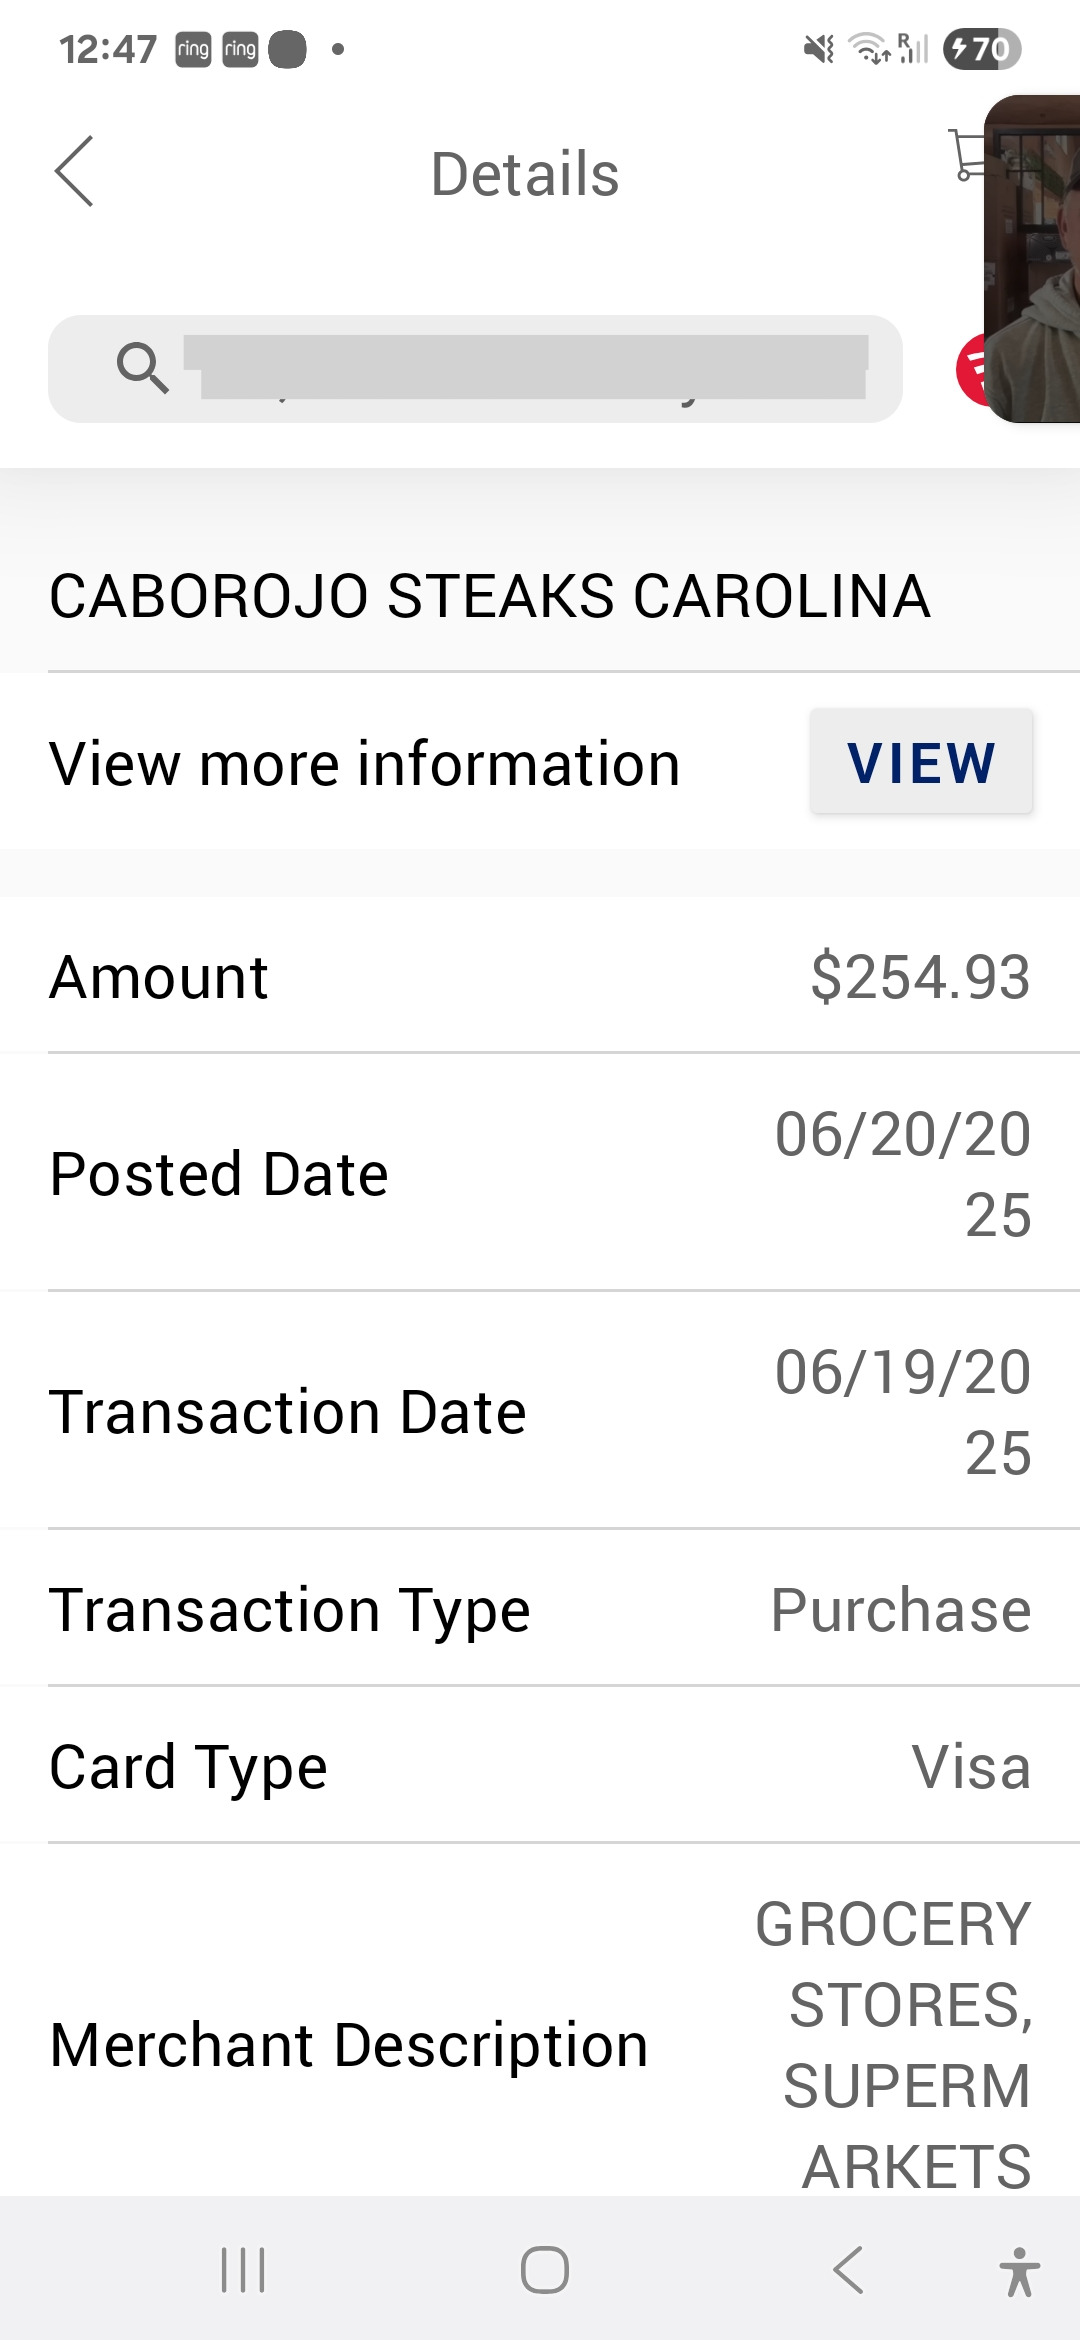This screenshot has width=1080, height=2340.
Task: Tap the back arrow beside Details
Action: [75, 172]
